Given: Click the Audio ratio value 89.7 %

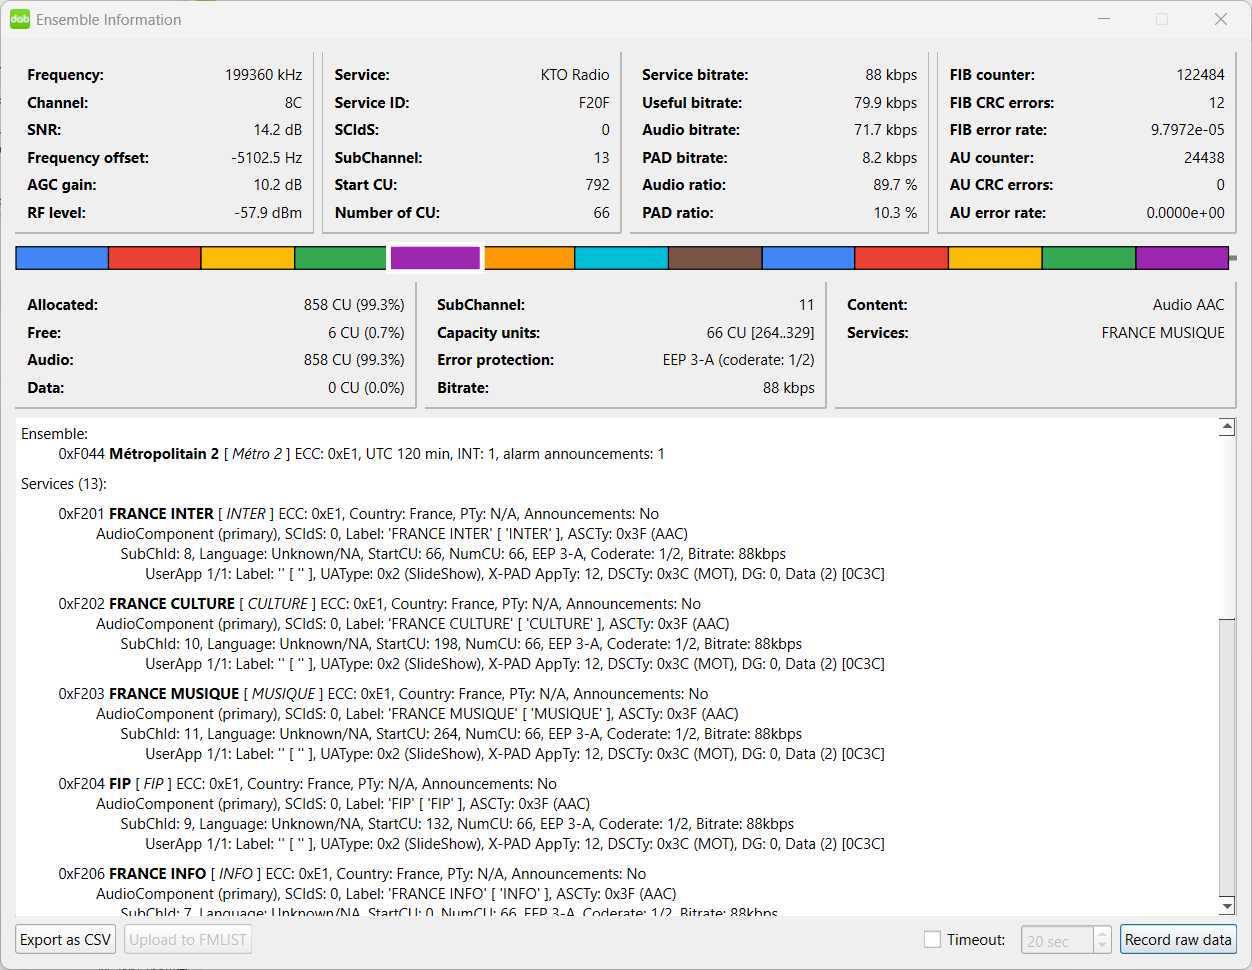Looking at the screenshot, I should point(895,185).
